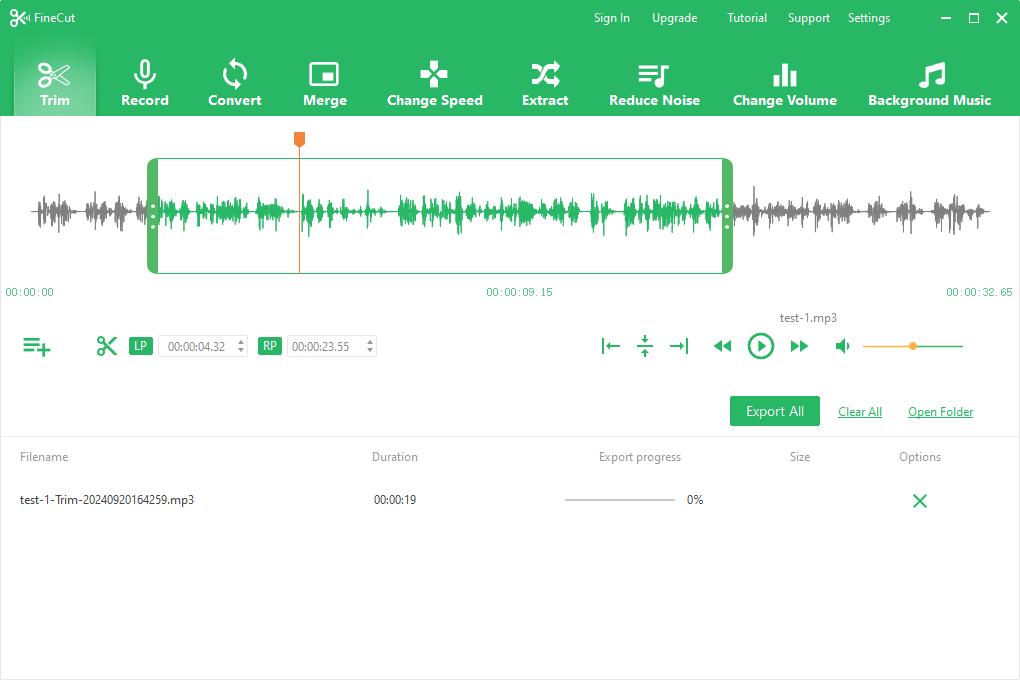Screen dimensions: 1020x680
Task: Open the Settings menu item
Action: click(x=868, y=18)
